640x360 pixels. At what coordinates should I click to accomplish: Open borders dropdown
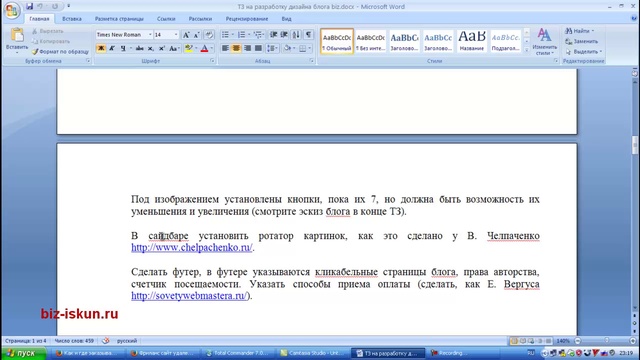click(x=309, y=48)
